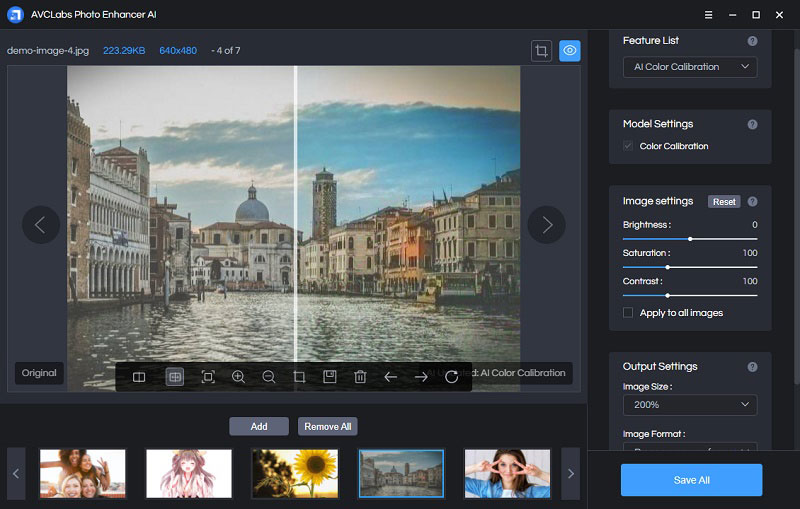Enable Apply to all images checkbox
The height and width of the screenshot is (509, 800).
coord(628,313)
